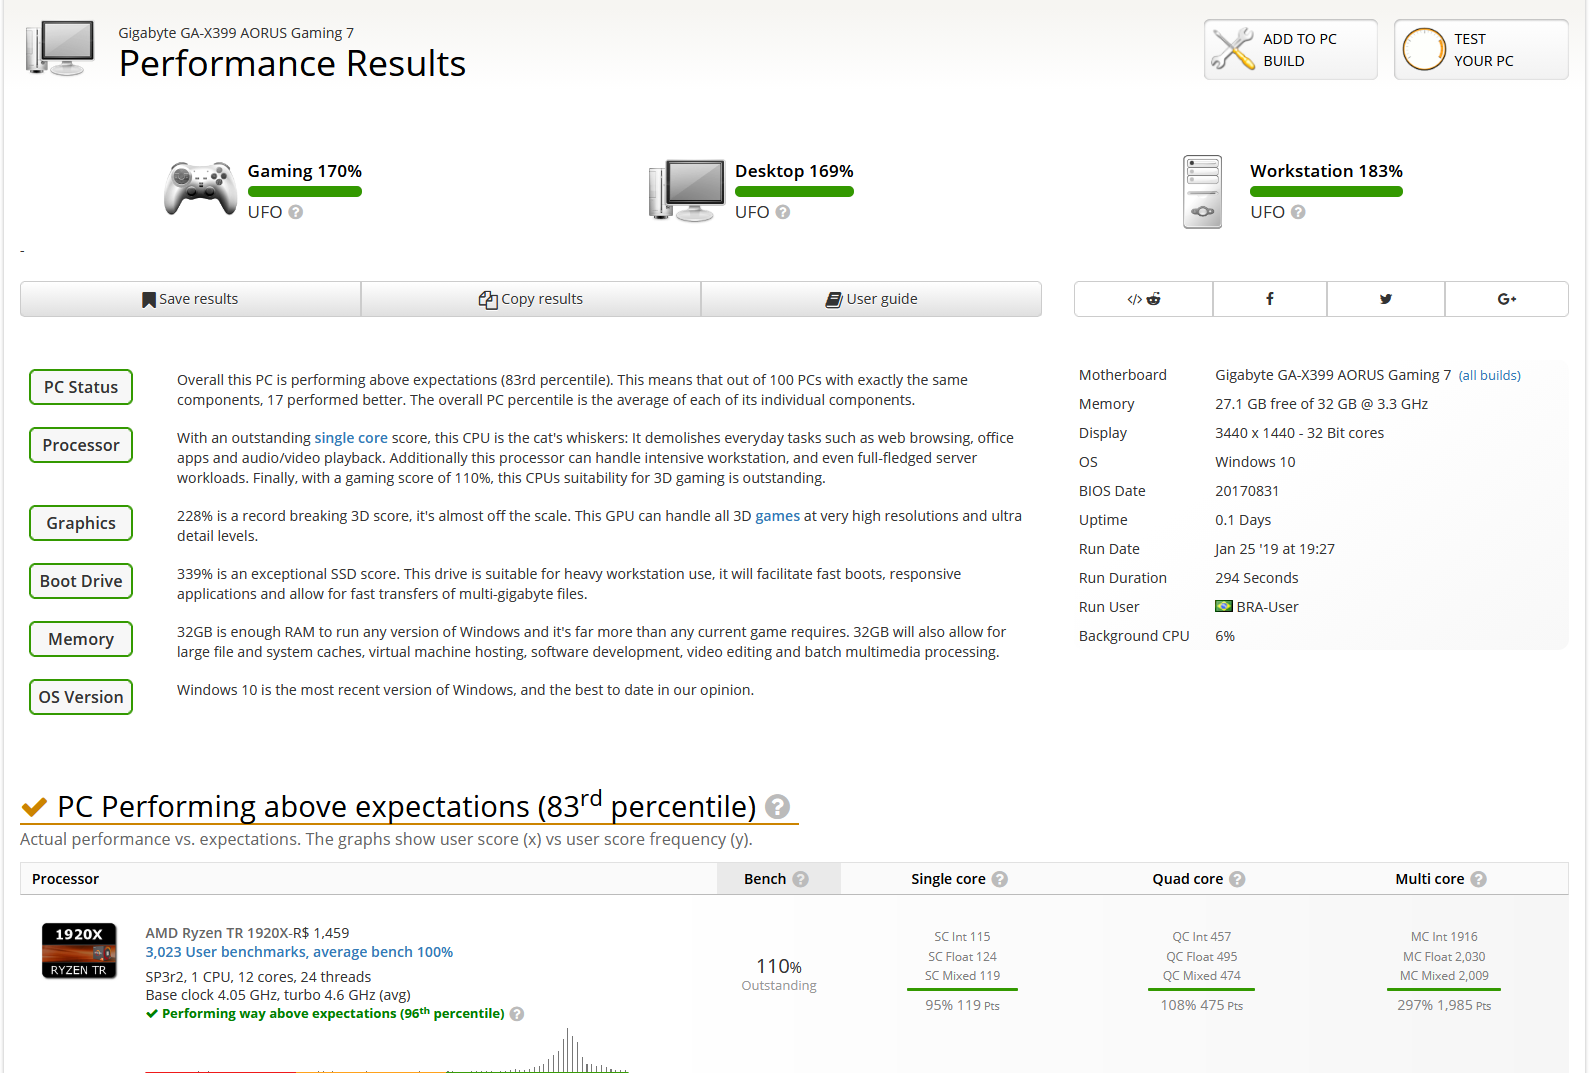This screenshot has height=1073, width=1593.
Task: Open help for Workstation UFO rating
Action: 1298,212
